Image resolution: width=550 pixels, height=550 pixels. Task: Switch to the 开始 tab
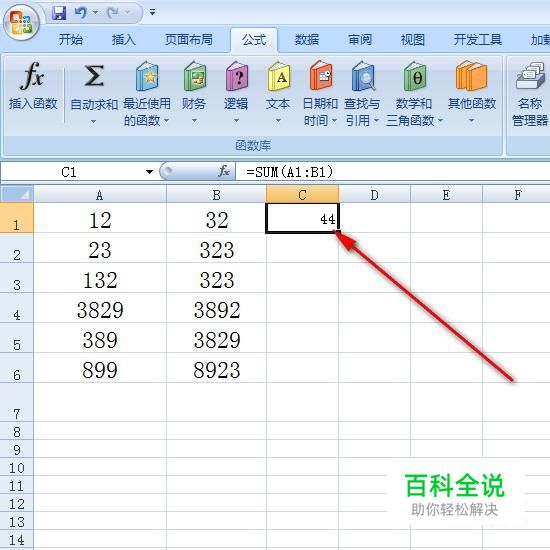pyautogui.click(x=71, y=40)
